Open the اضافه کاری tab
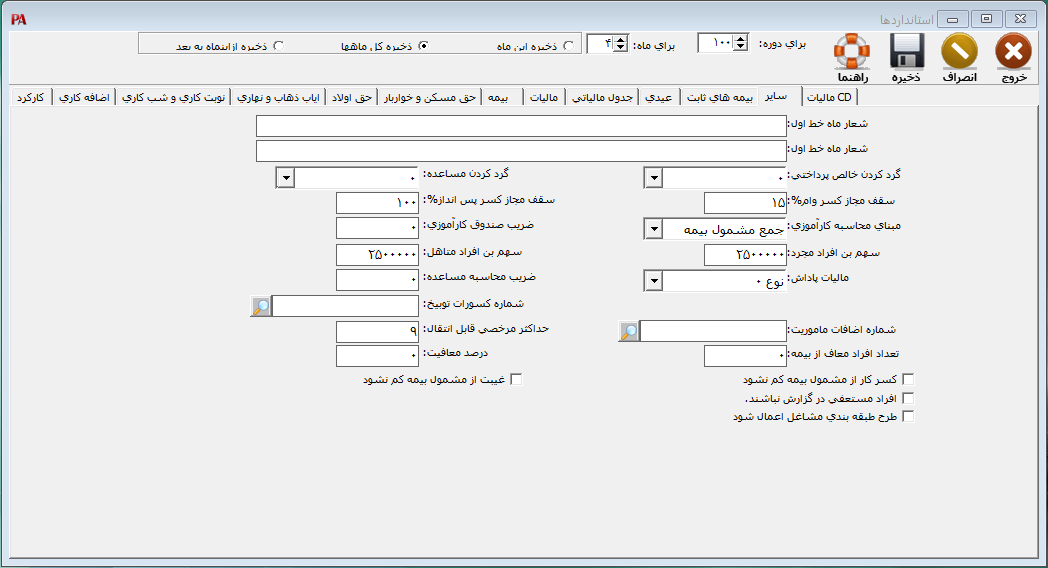Screen dimensions: 1048x568 (84, 97)
